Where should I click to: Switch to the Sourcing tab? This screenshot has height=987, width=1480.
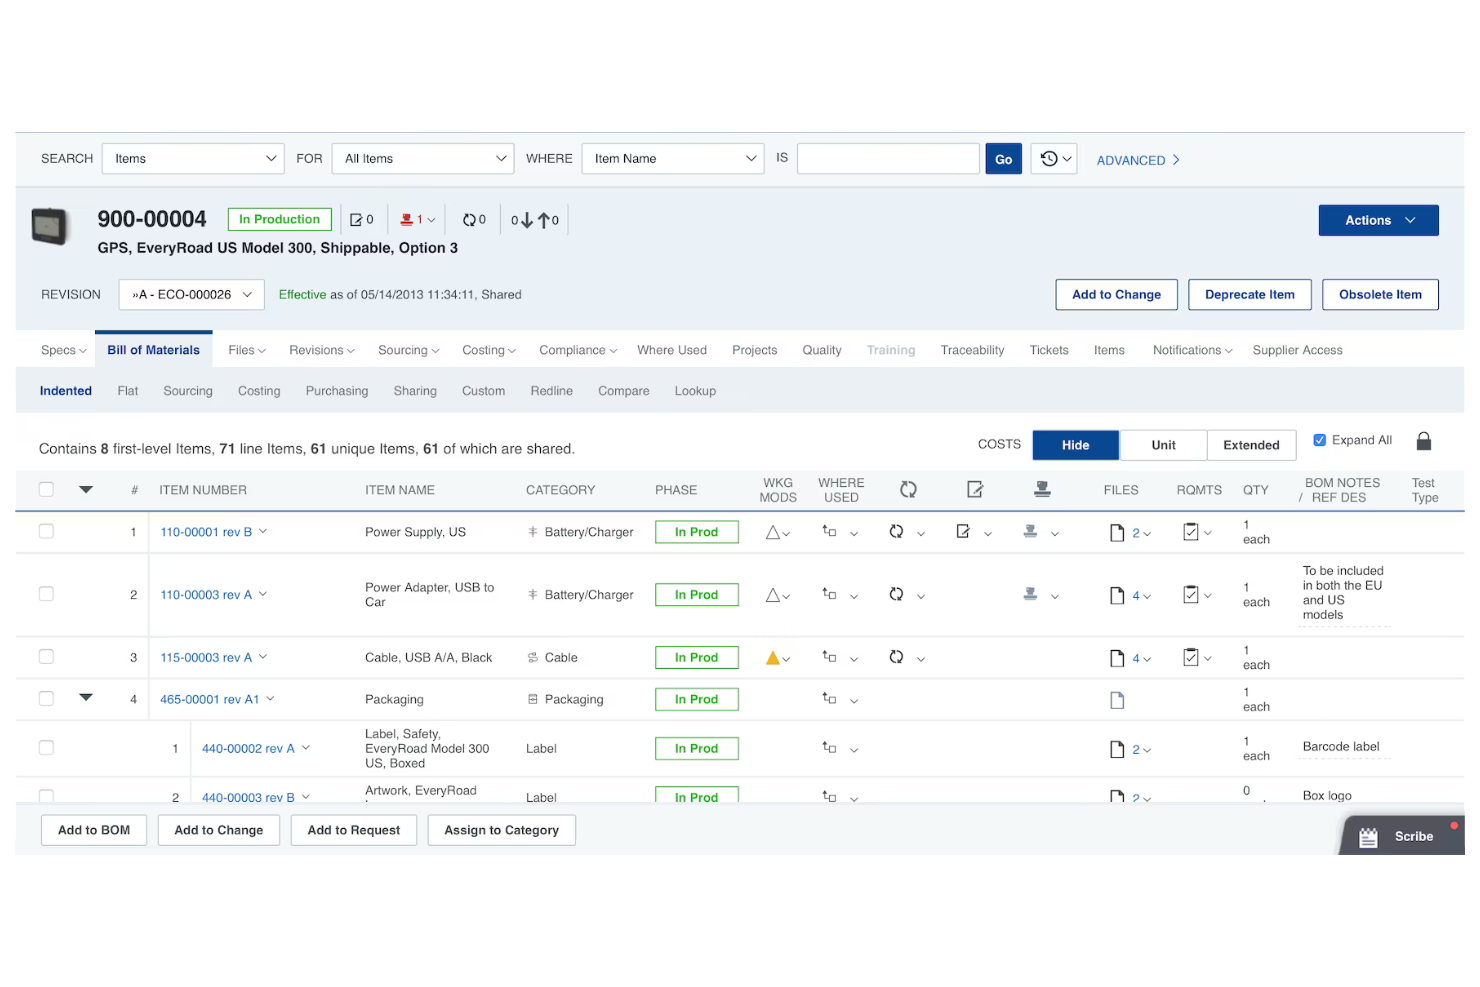403,350
